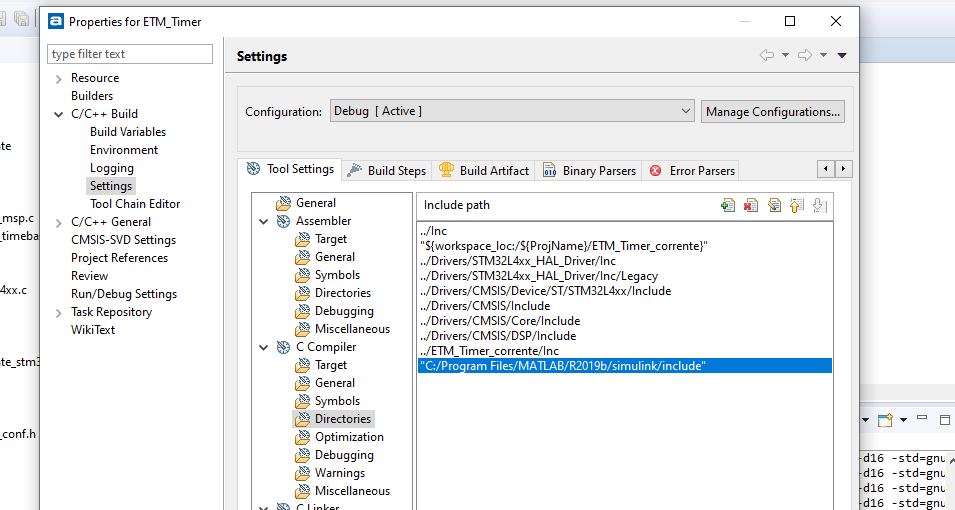
Task: Select the MATLAB simulink include path entry
Action: pos(564,366)
